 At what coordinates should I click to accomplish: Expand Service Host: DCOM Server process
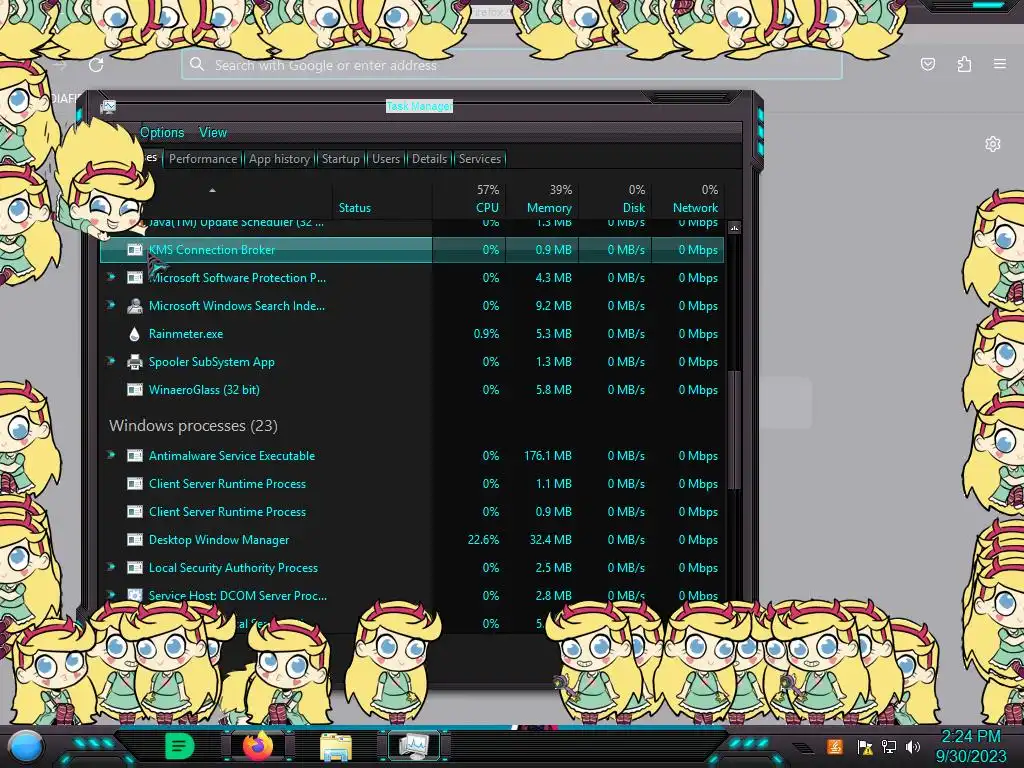pyautogui.click(x=112, y=595)
